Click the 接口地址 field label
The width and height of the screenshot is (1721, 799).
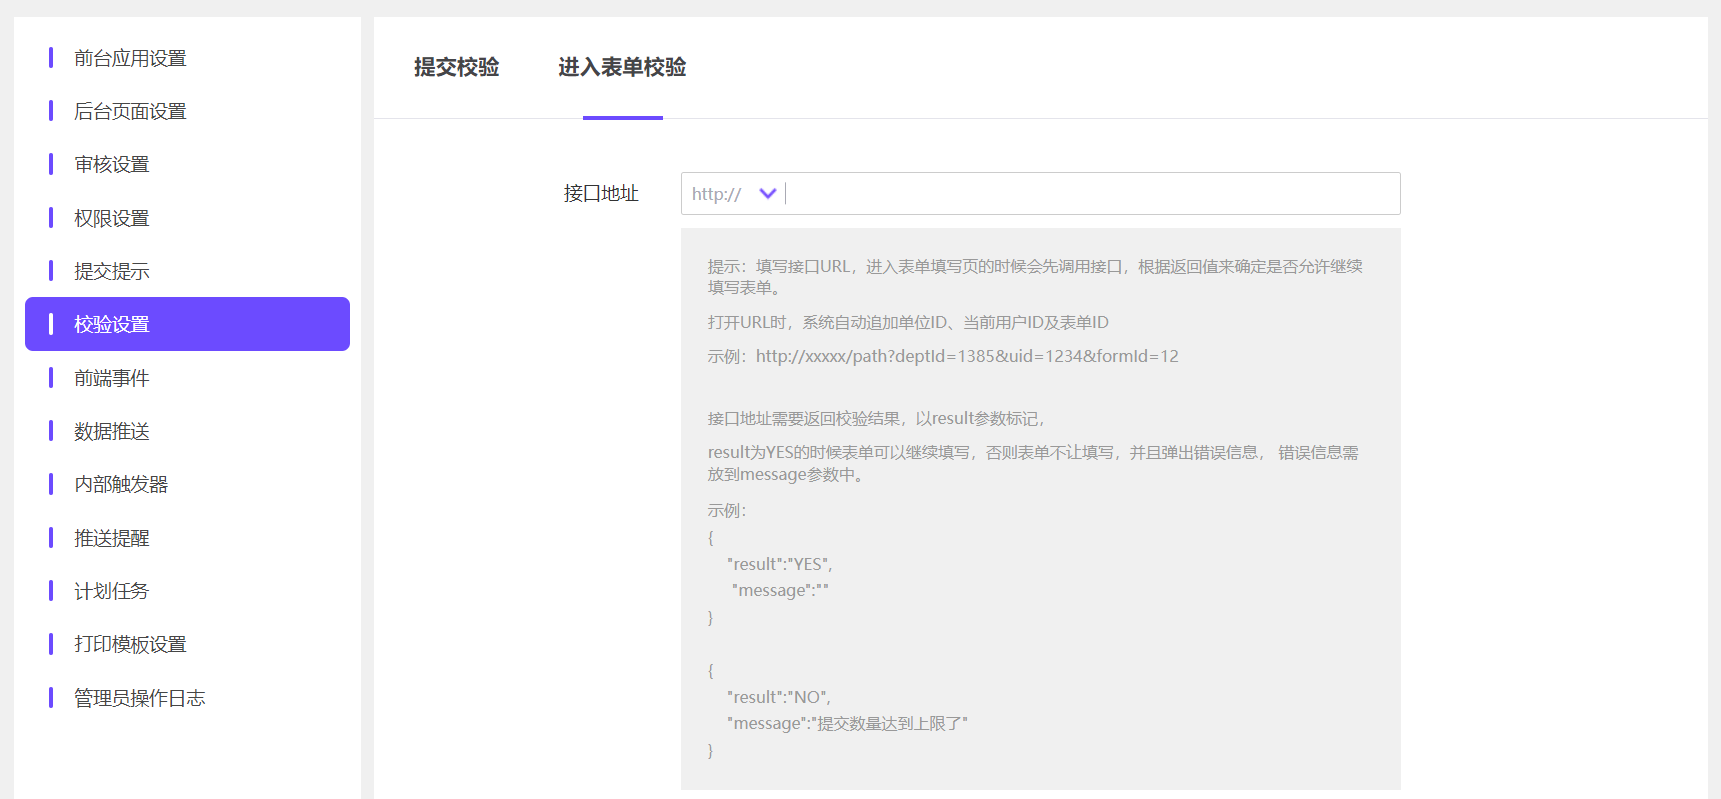[600, 194]
